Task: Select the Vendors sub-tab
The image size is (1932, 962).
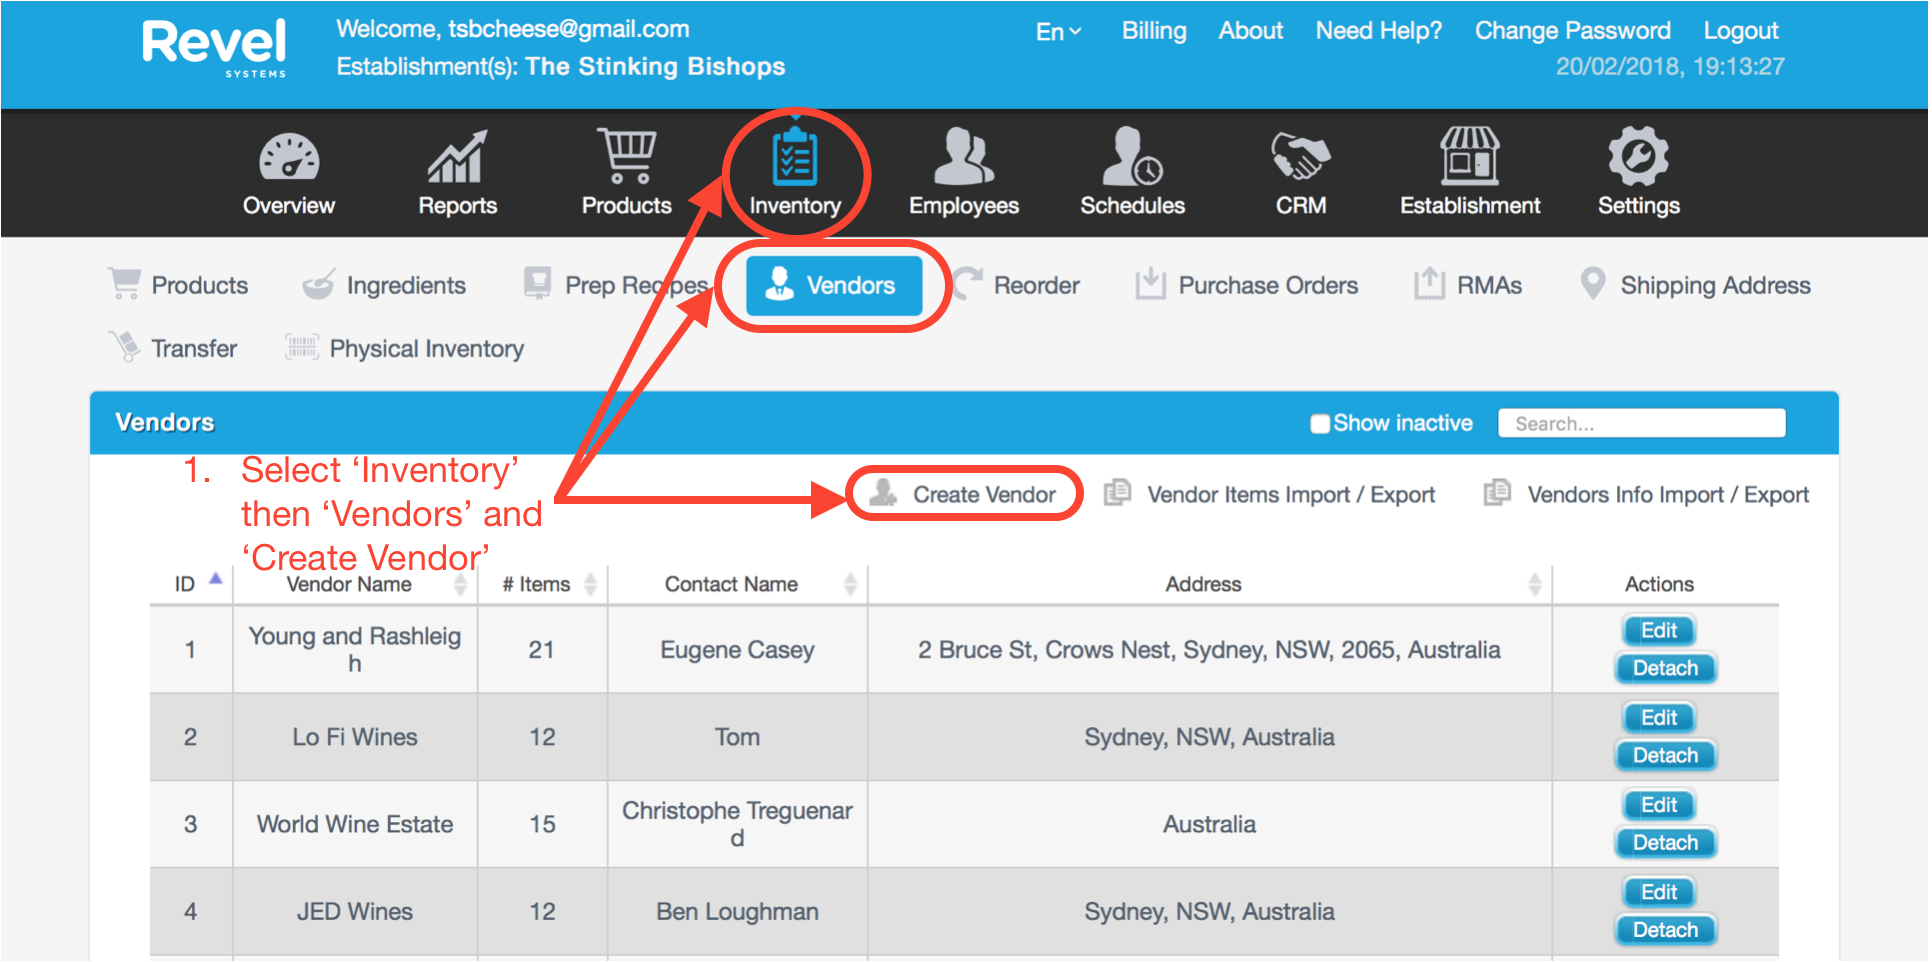Action: coord(834,285)
